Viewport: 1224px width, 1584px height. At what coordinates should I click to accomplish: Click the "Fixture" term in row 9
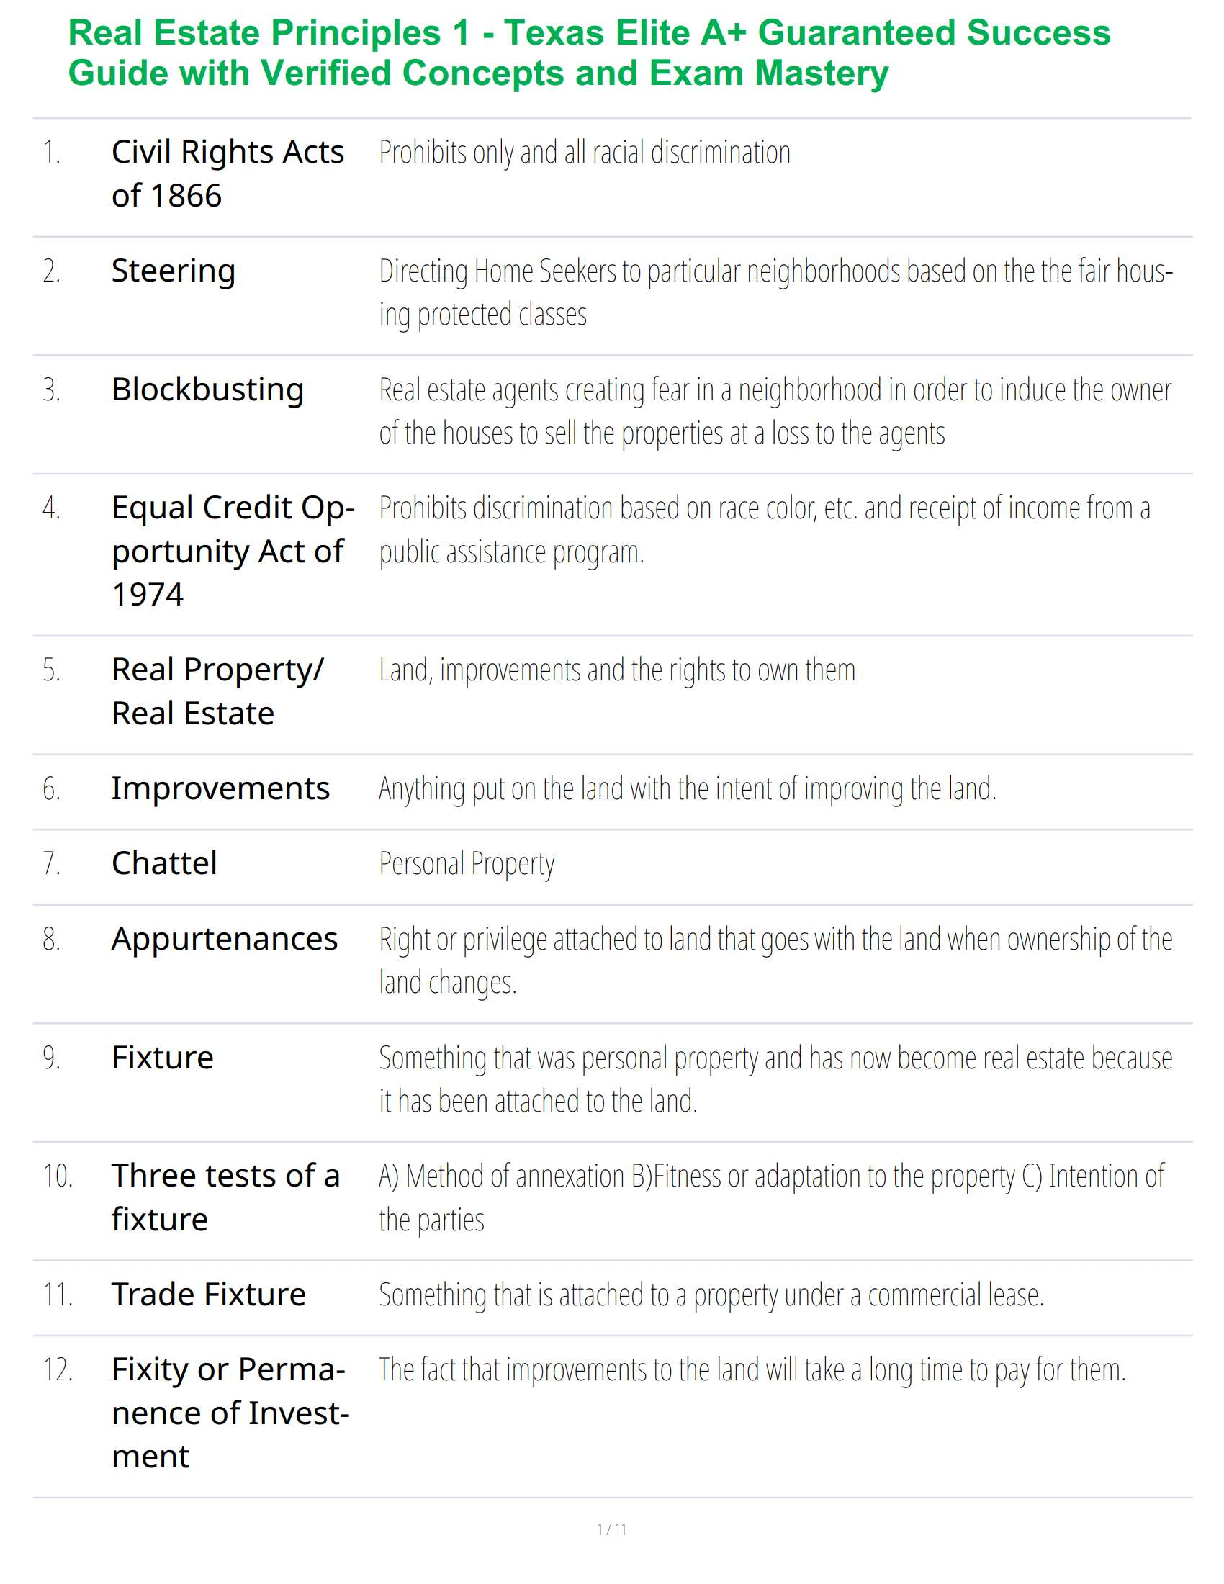[162, 1058]
